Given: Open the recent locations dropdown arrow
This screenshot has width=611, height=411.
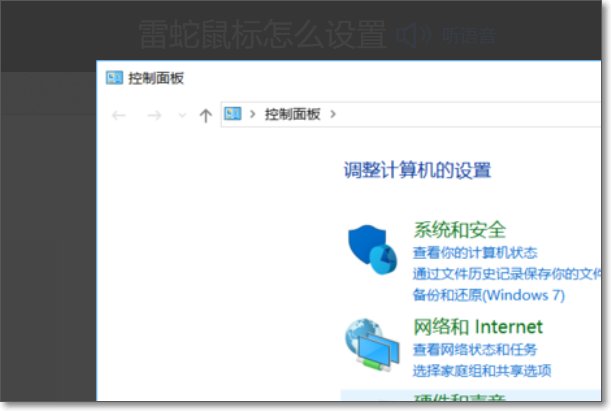Looking at the screenshot, I should (182, 115).
